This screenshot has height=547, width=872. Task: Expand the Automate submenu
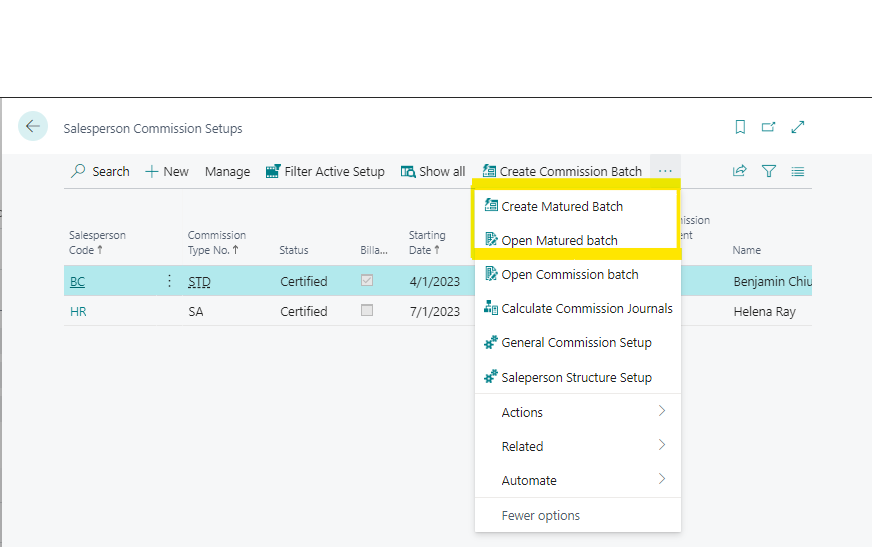(x=578, y=480)
